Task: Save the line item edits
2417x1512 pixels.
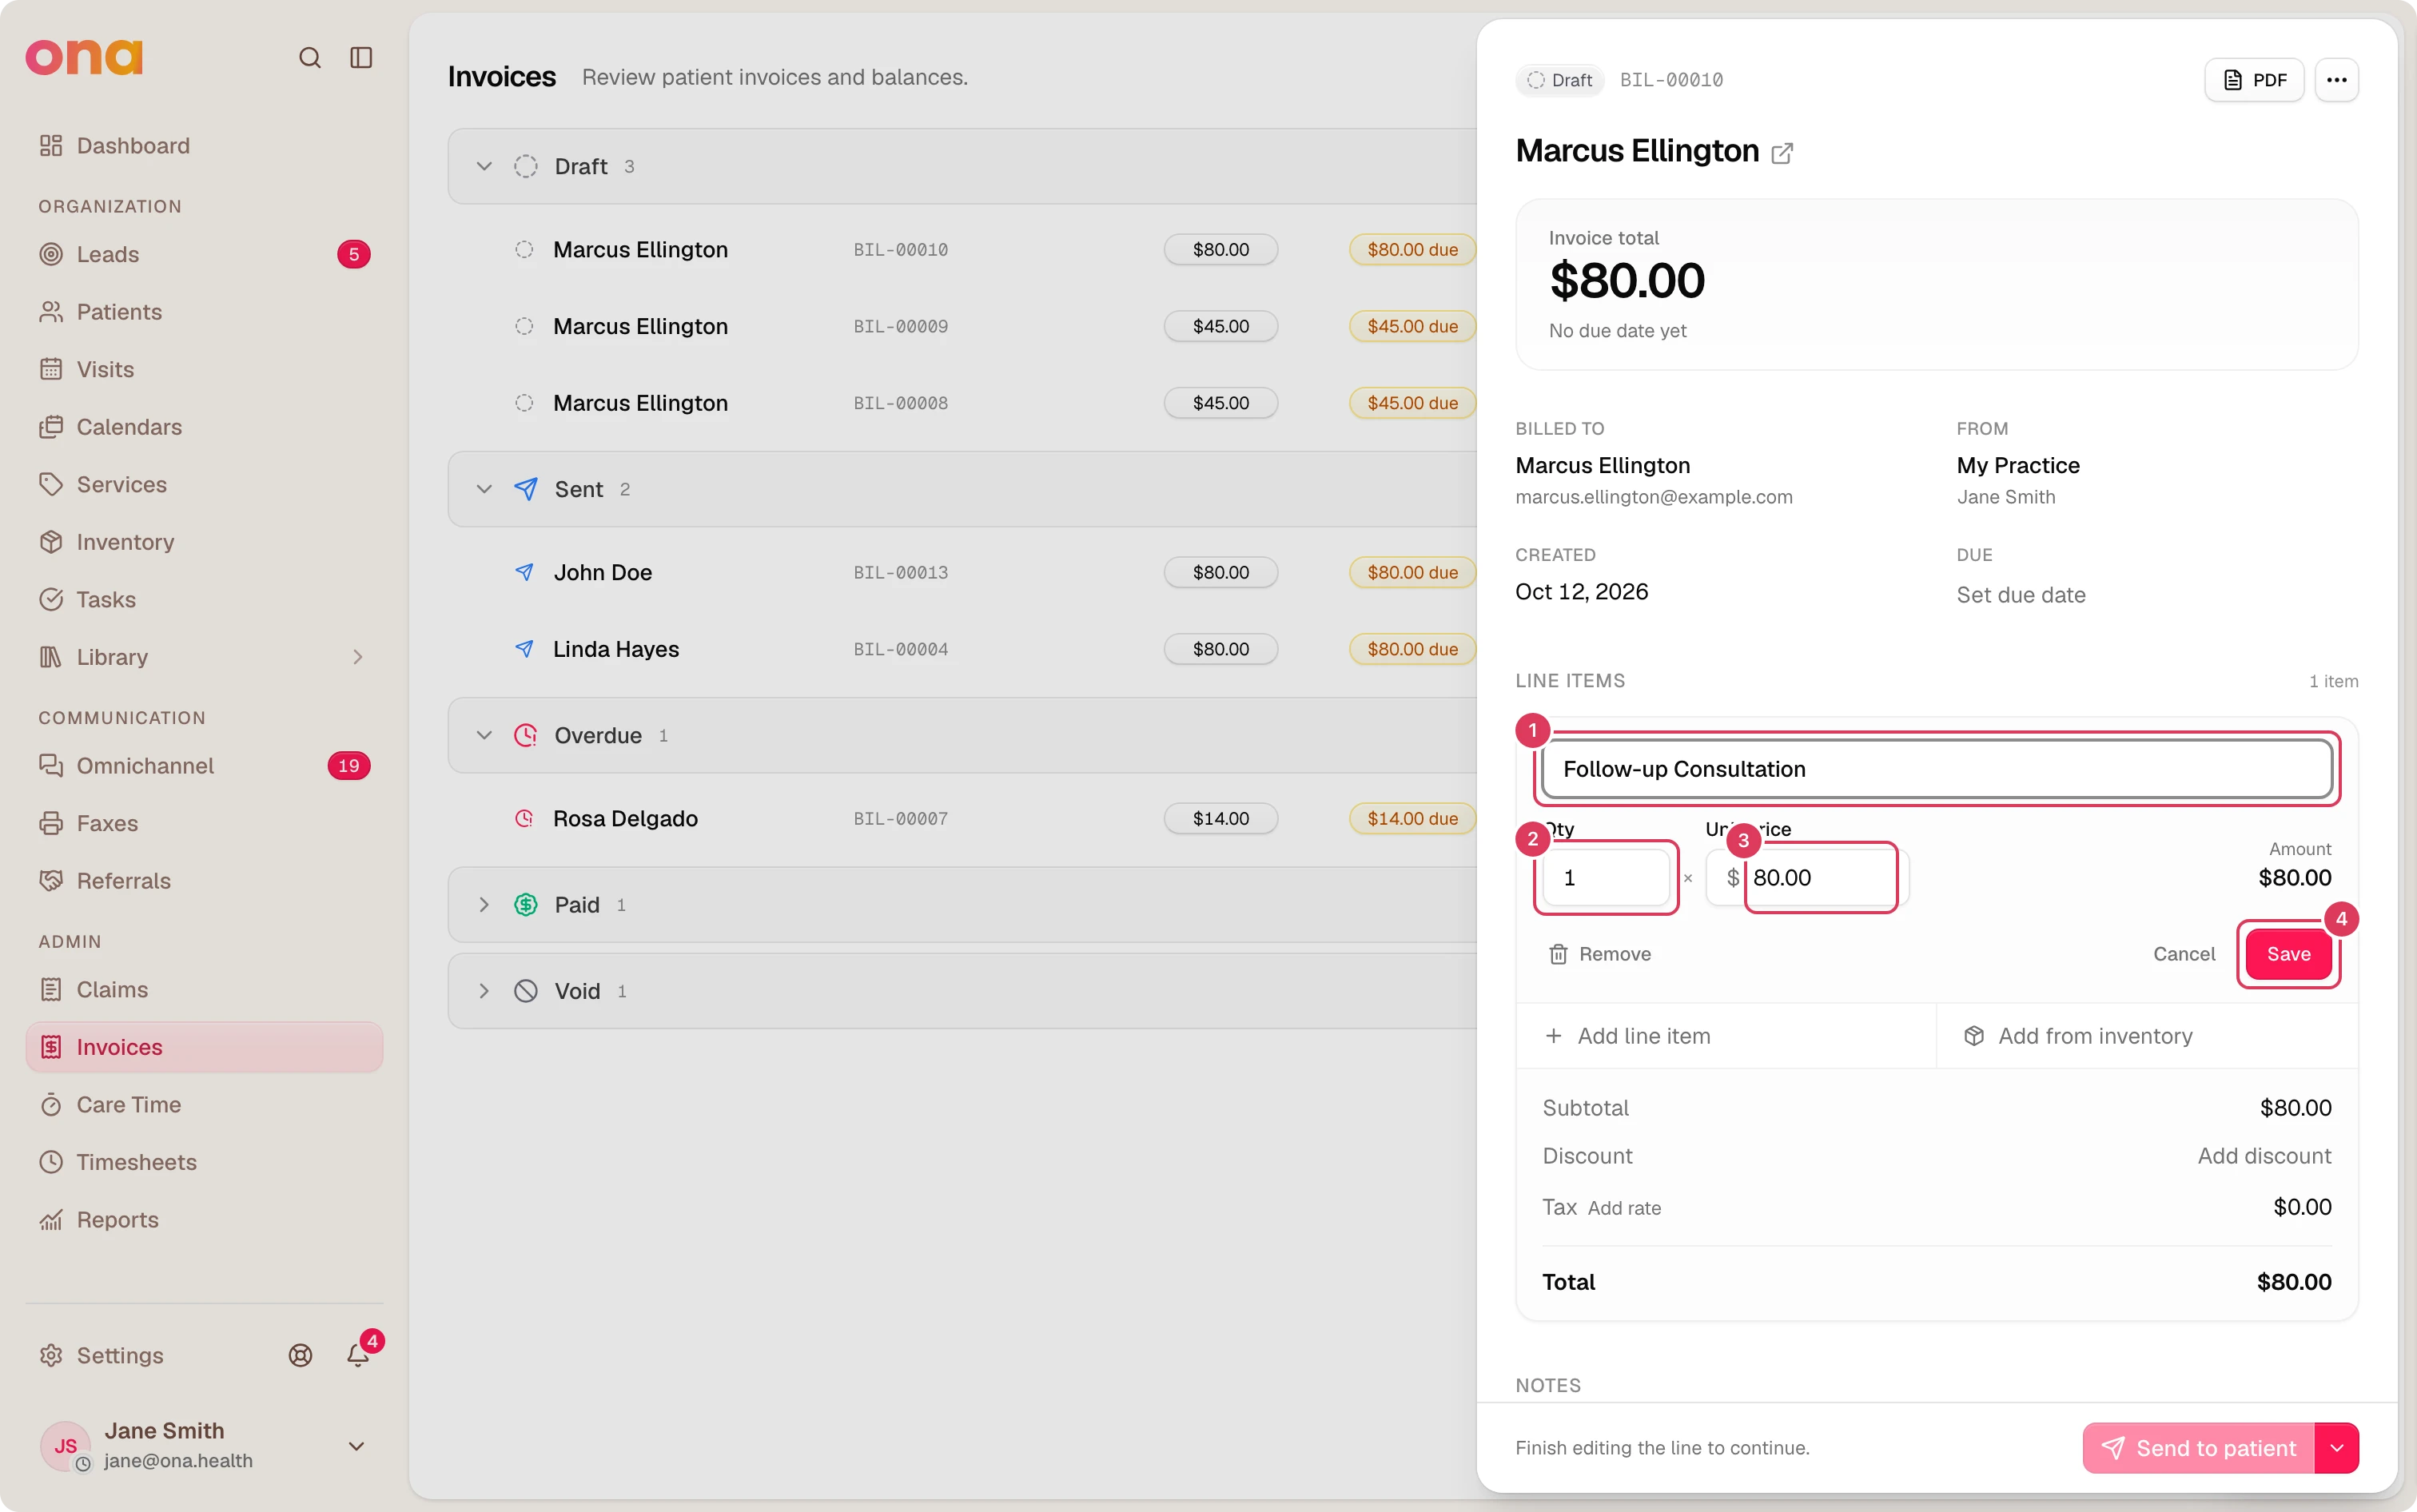Action: 2288,954
